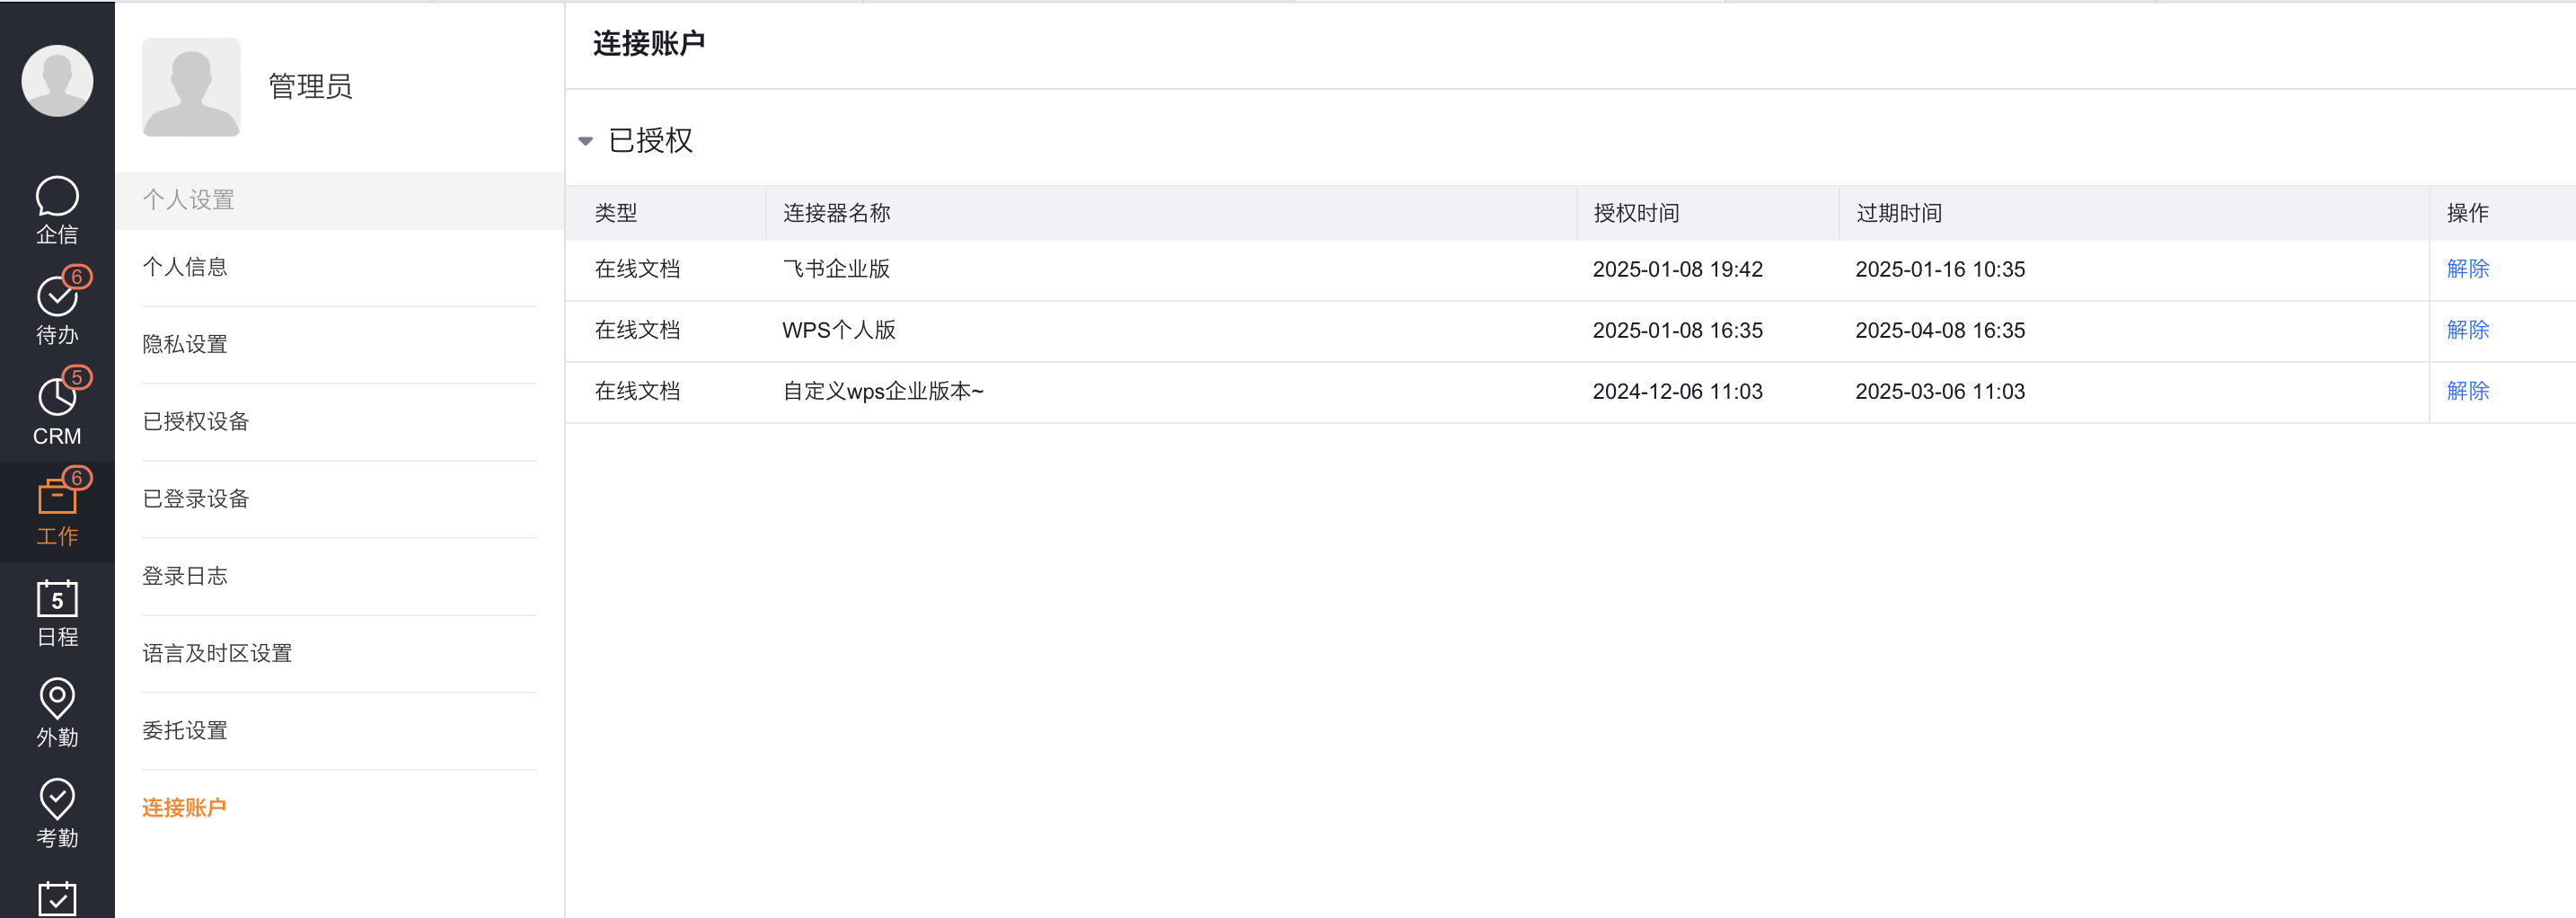Click the user avatar in dark sidebar
Image resolution: width=2576 pixels, height=918 pixels.
click(57, 80)
